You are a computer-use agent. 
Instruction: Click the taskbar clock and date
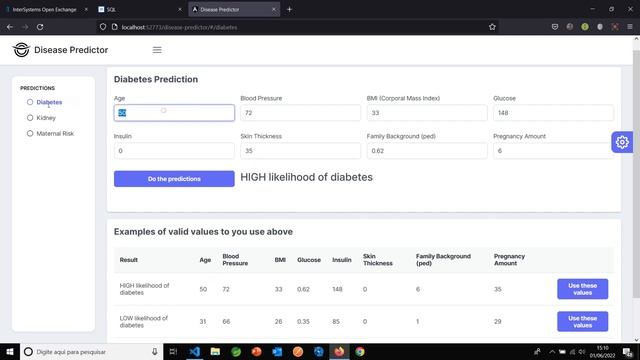pos(602,351)
